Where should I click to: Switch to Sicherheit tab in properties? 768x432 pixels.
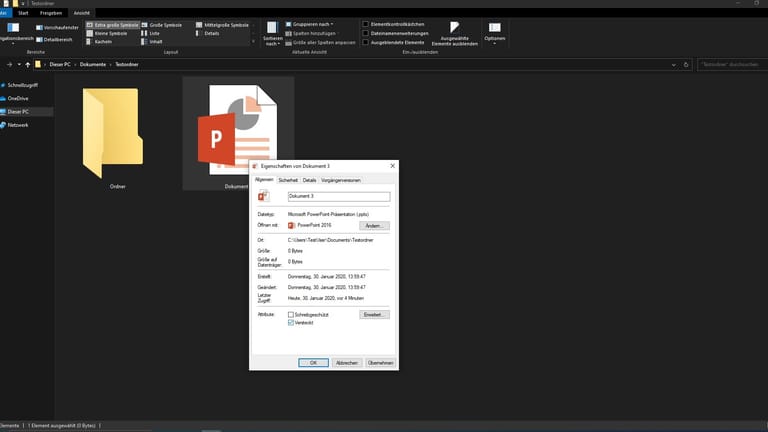(x=288, y=180)
